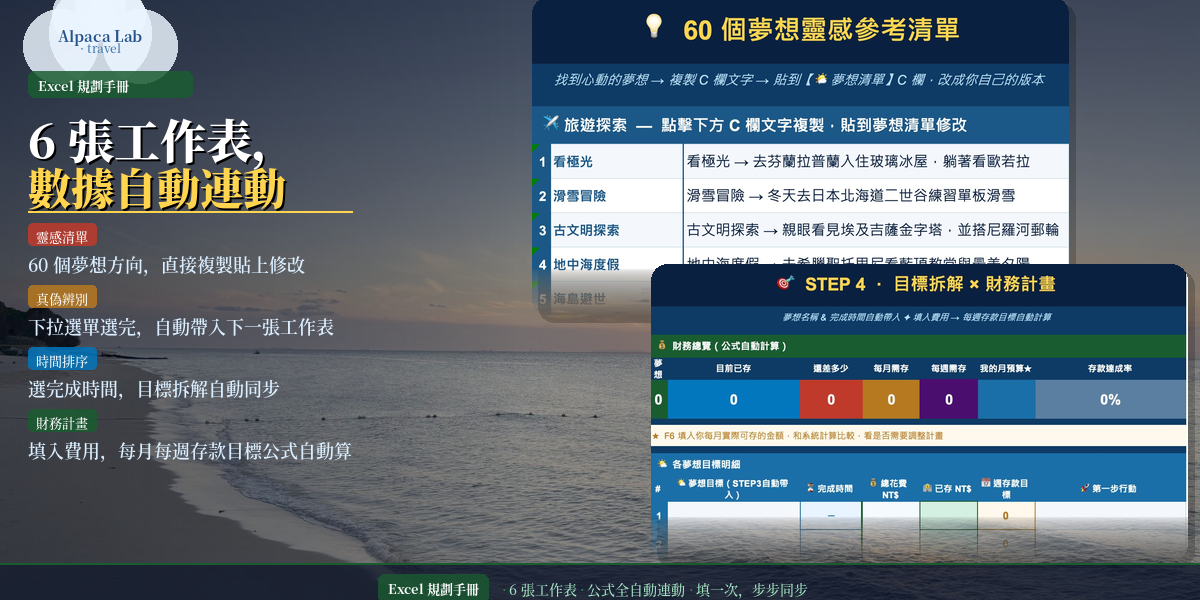The width and height of the screenshot is (1200, 600).
Task: Click the red 靈感清單 badge
Action: point(62,236)
